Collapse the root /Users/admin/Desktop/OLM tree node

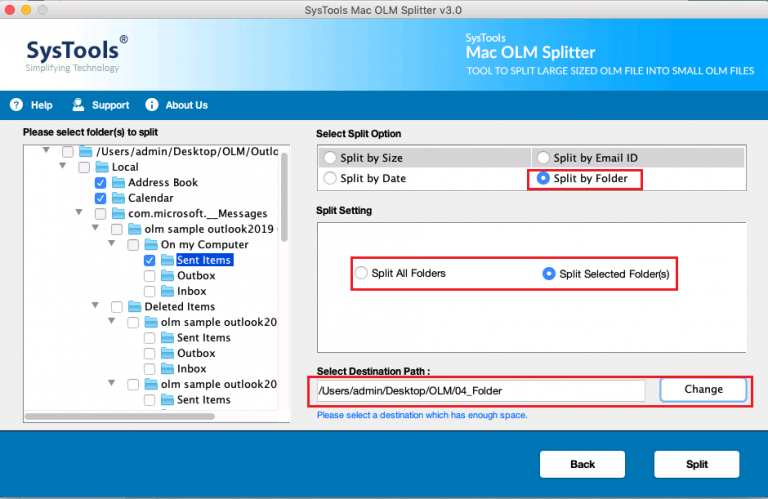click(x=46, y=150)
